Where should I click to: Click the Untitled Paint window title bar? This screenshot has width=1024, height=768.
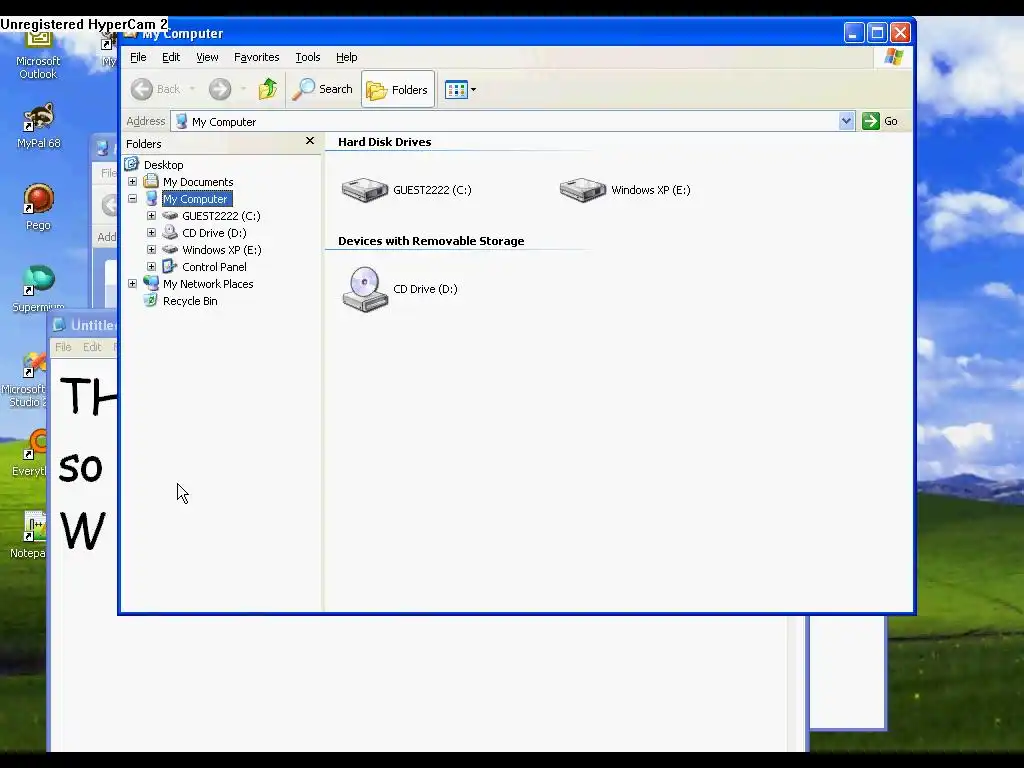click(x=83, y=325)
